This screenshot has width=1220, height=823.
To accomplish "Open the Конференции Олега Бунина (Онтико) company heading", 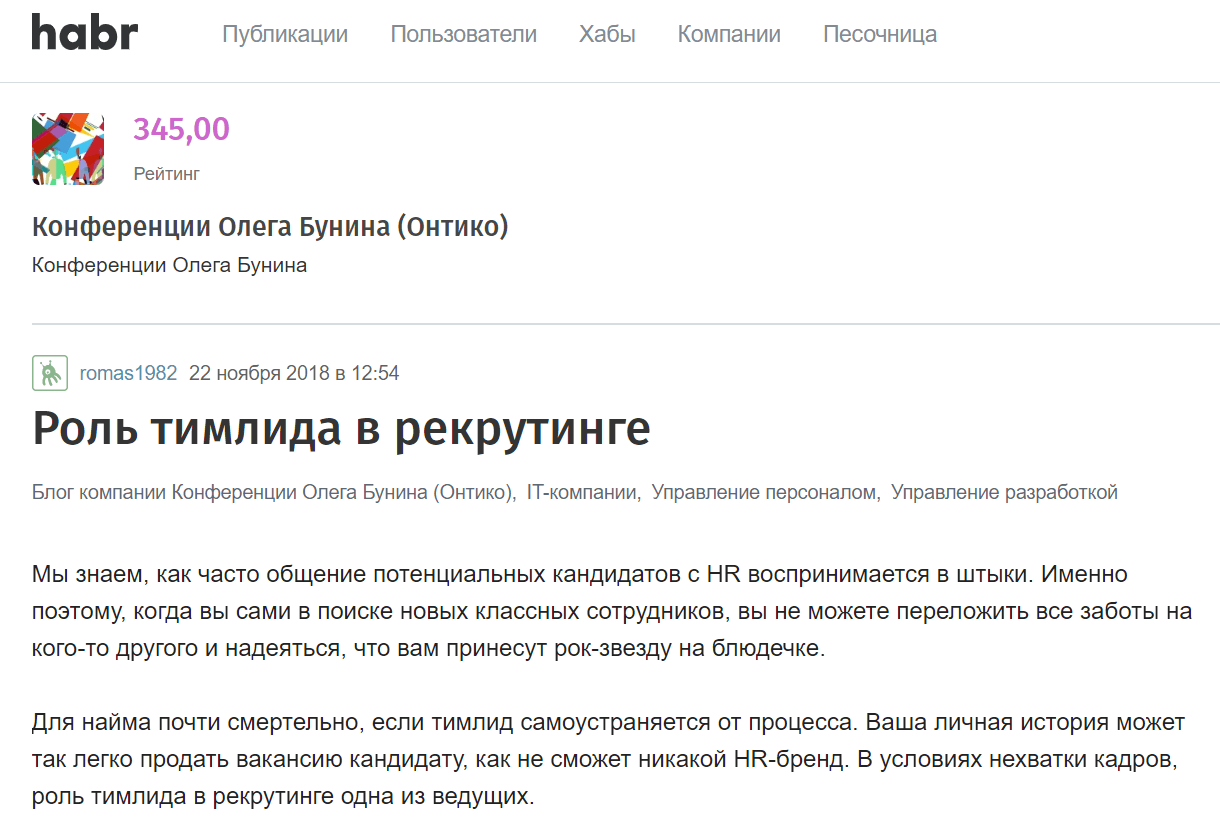I will click(x=270, y=227).
